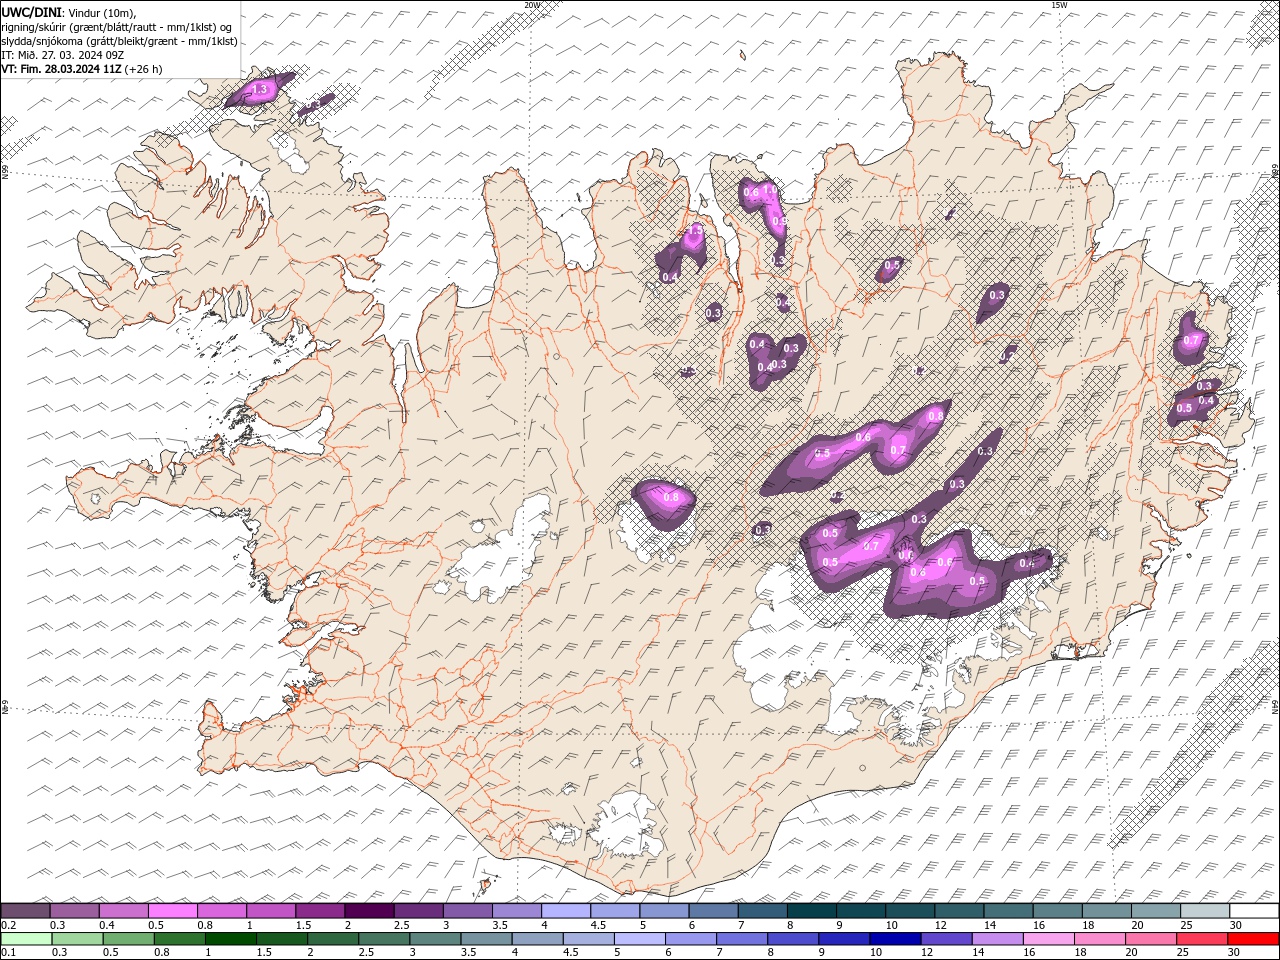Screen dimensions: 1280x960
Task: Click the 'VT: Fim. 28.03.2024 11Z' valid time
Action: [62, 69]
